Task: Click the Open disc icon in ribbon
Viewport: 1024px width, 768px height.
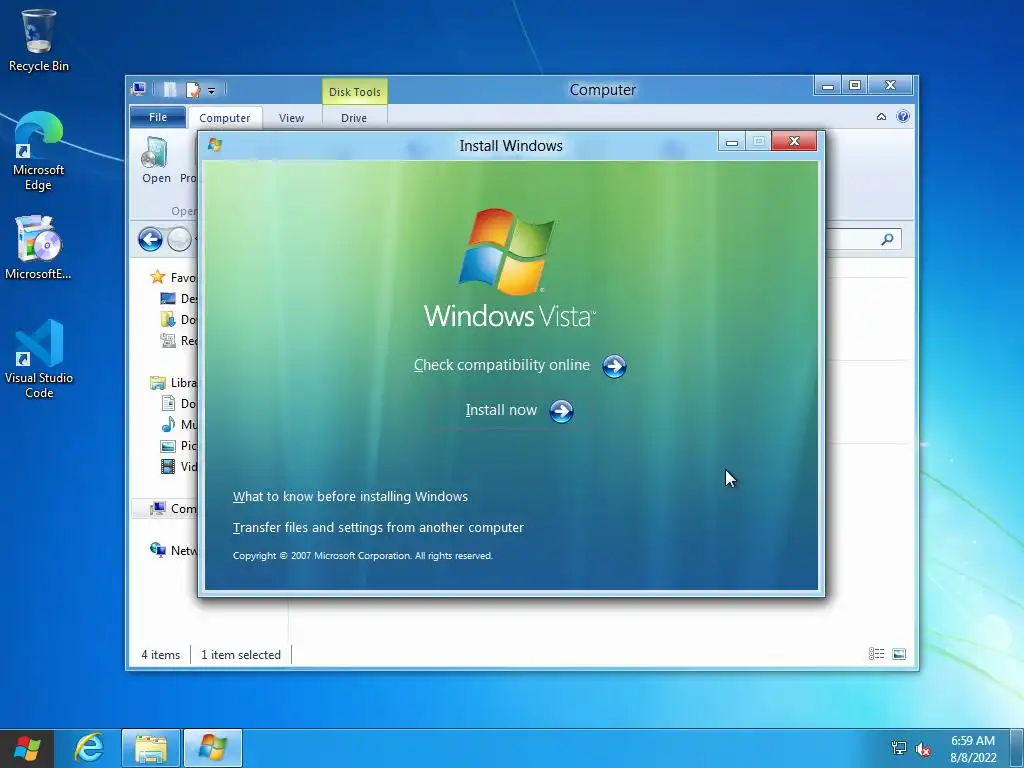Action: (x=155, y=153)
